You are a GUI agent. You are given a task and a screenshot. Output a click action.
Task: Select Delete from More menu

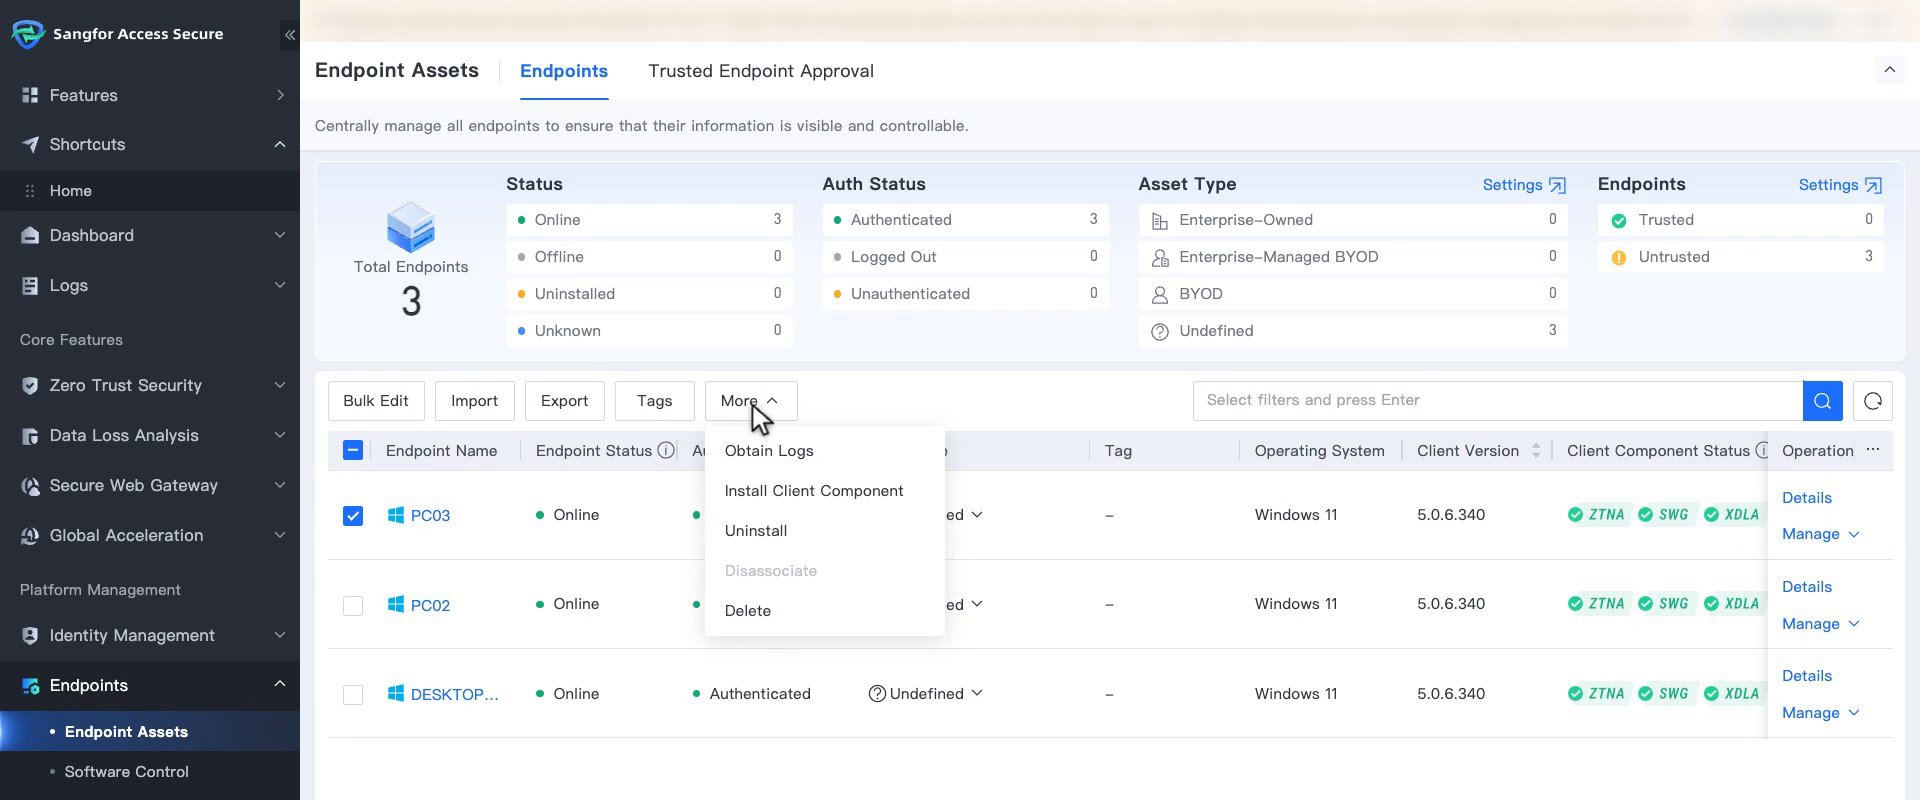(825, 611)
